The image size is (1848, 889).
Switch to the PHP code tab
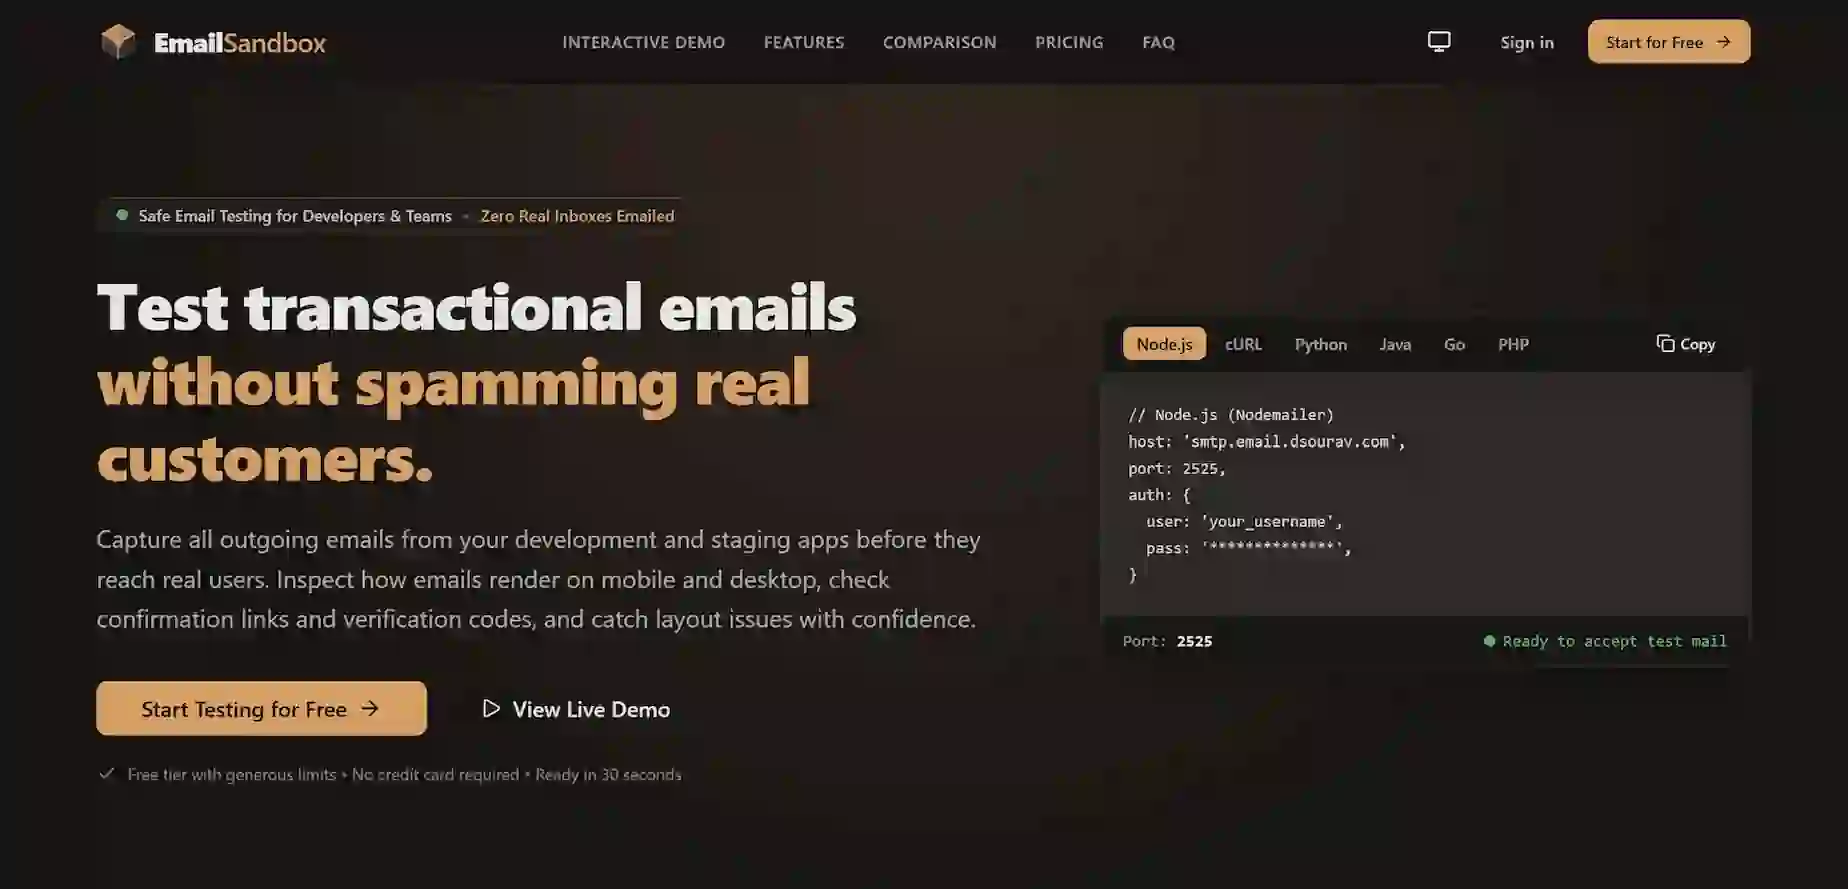pyautogui.click(x=1513, y=344)
